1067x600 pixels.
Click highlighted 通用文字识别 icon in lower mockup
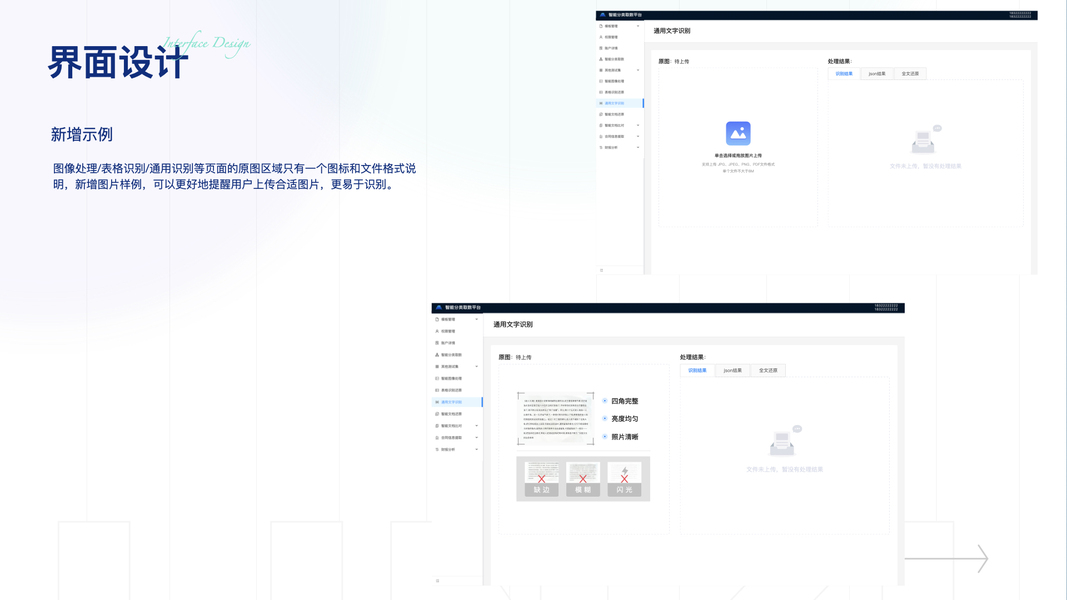pos(437,402)
